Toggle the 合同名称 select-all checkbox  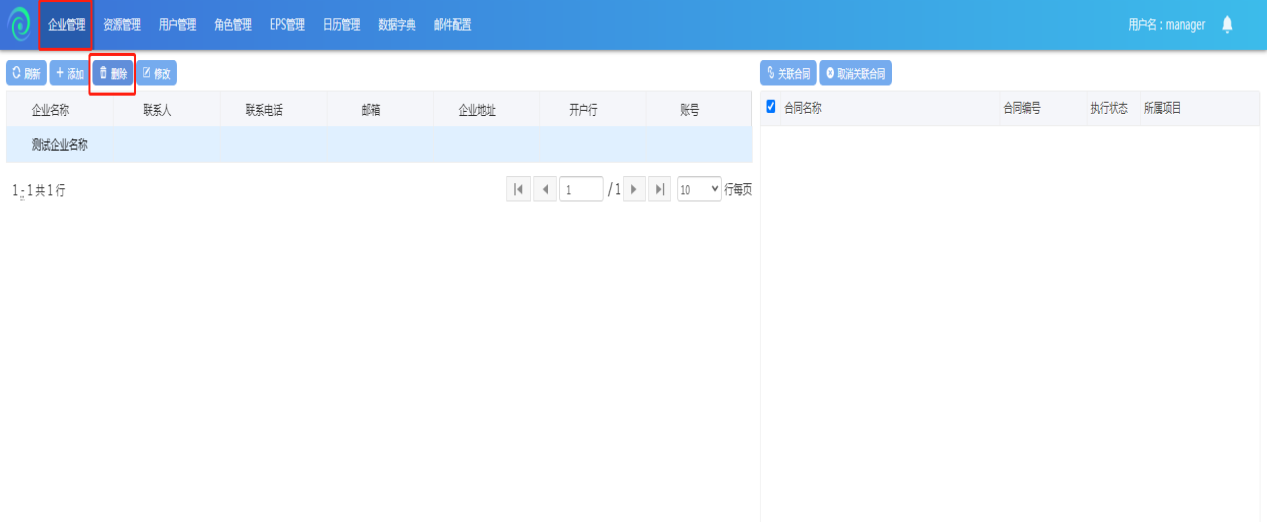click(x=771, y=107)
